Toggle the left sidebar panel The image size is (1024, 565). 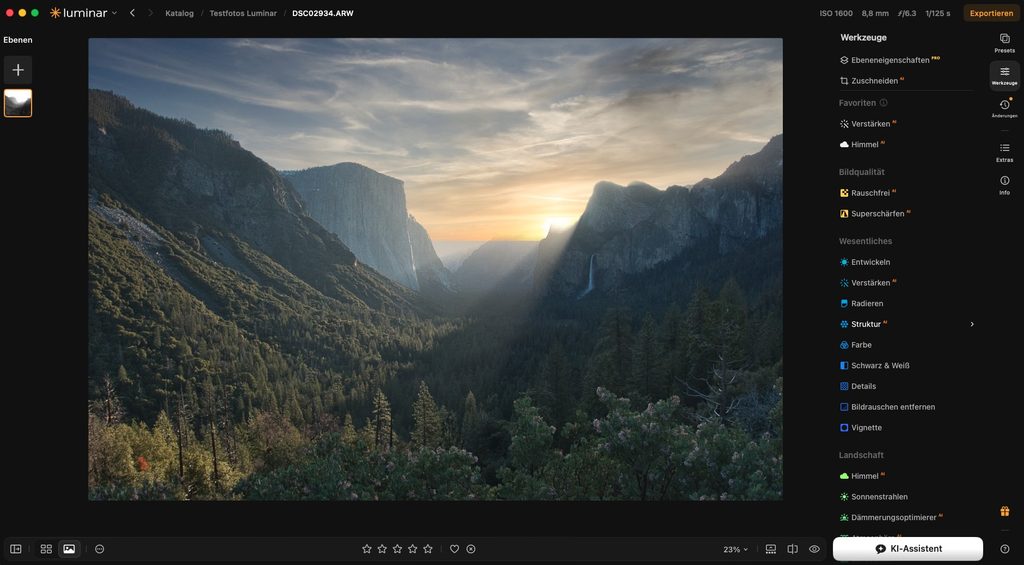[16, 549]
